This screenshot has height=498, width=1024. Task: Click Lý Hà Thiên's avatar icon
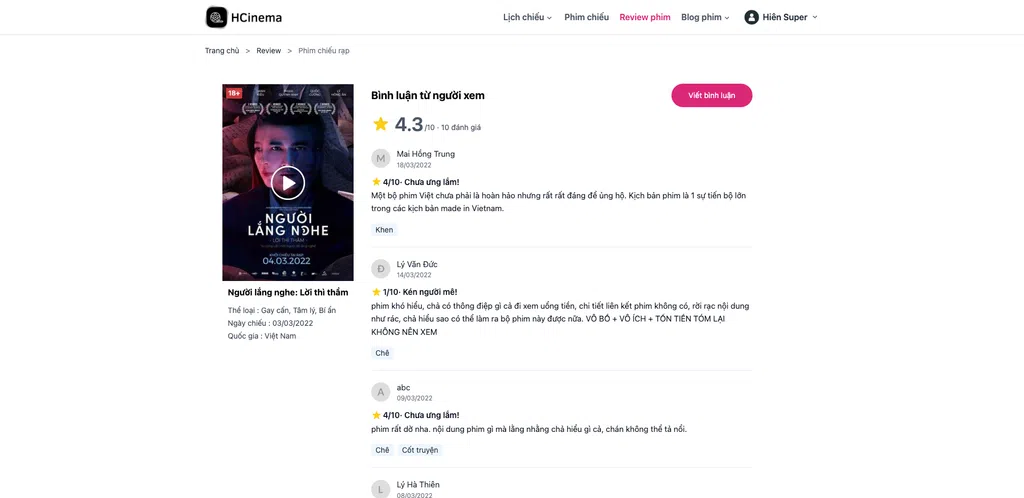pyautogui.click(x=381, y=489)
